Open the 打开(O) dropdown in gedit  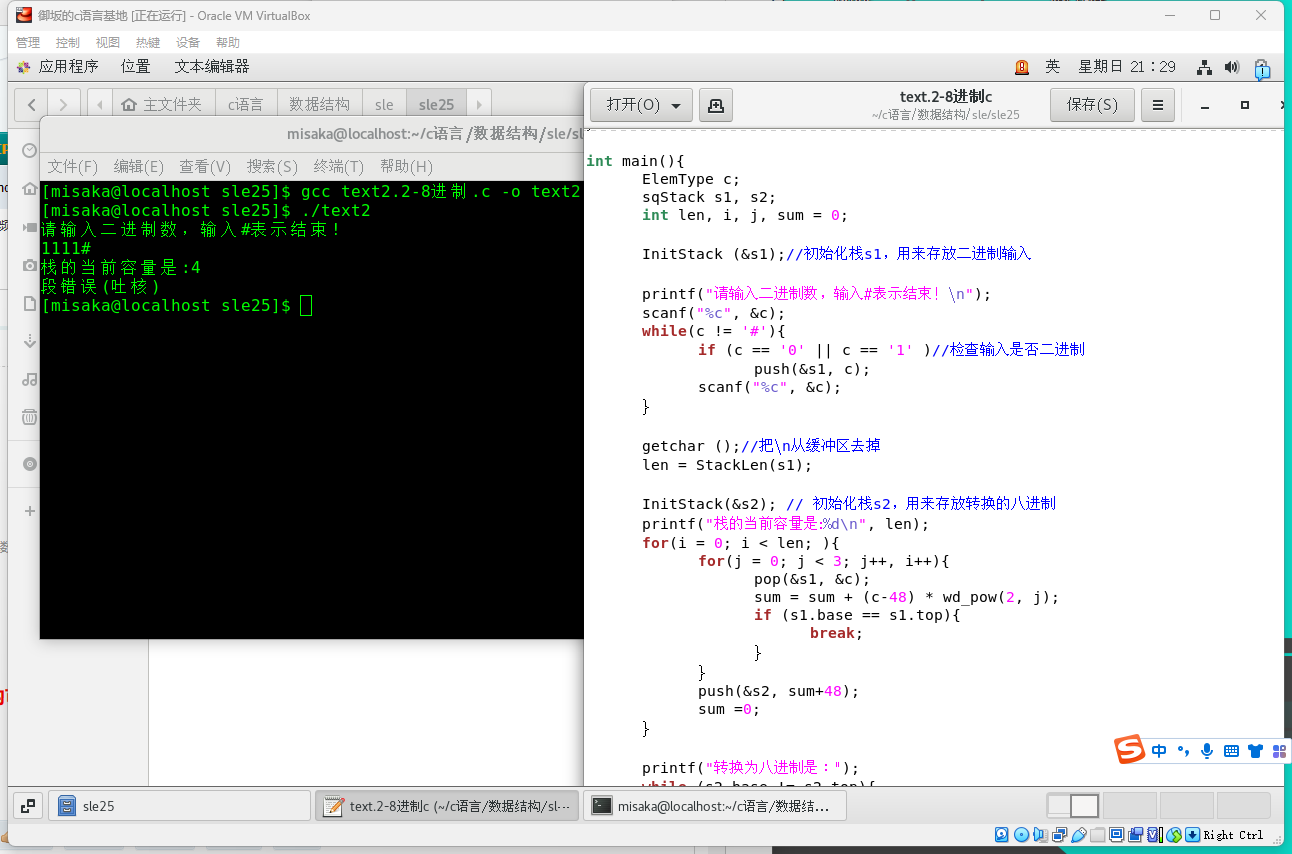[x=641, y=104]
